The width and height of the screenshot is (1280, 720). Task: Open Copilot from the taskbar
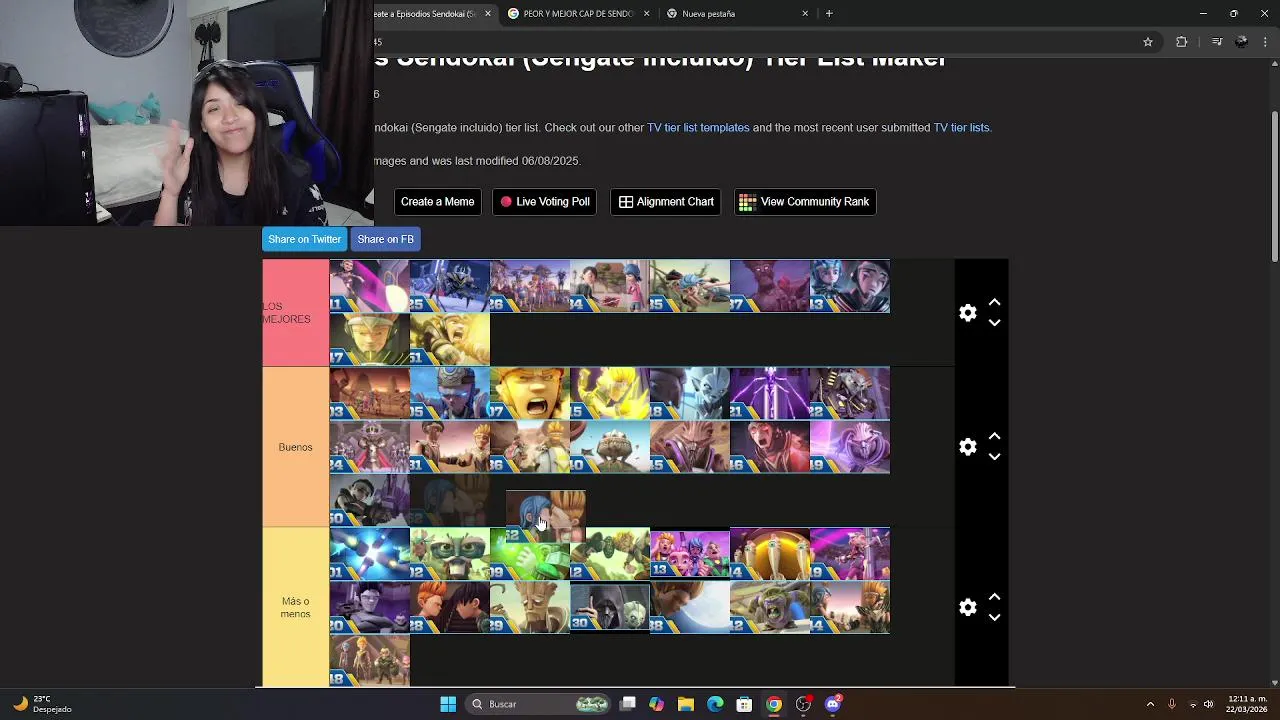(657, 704)
